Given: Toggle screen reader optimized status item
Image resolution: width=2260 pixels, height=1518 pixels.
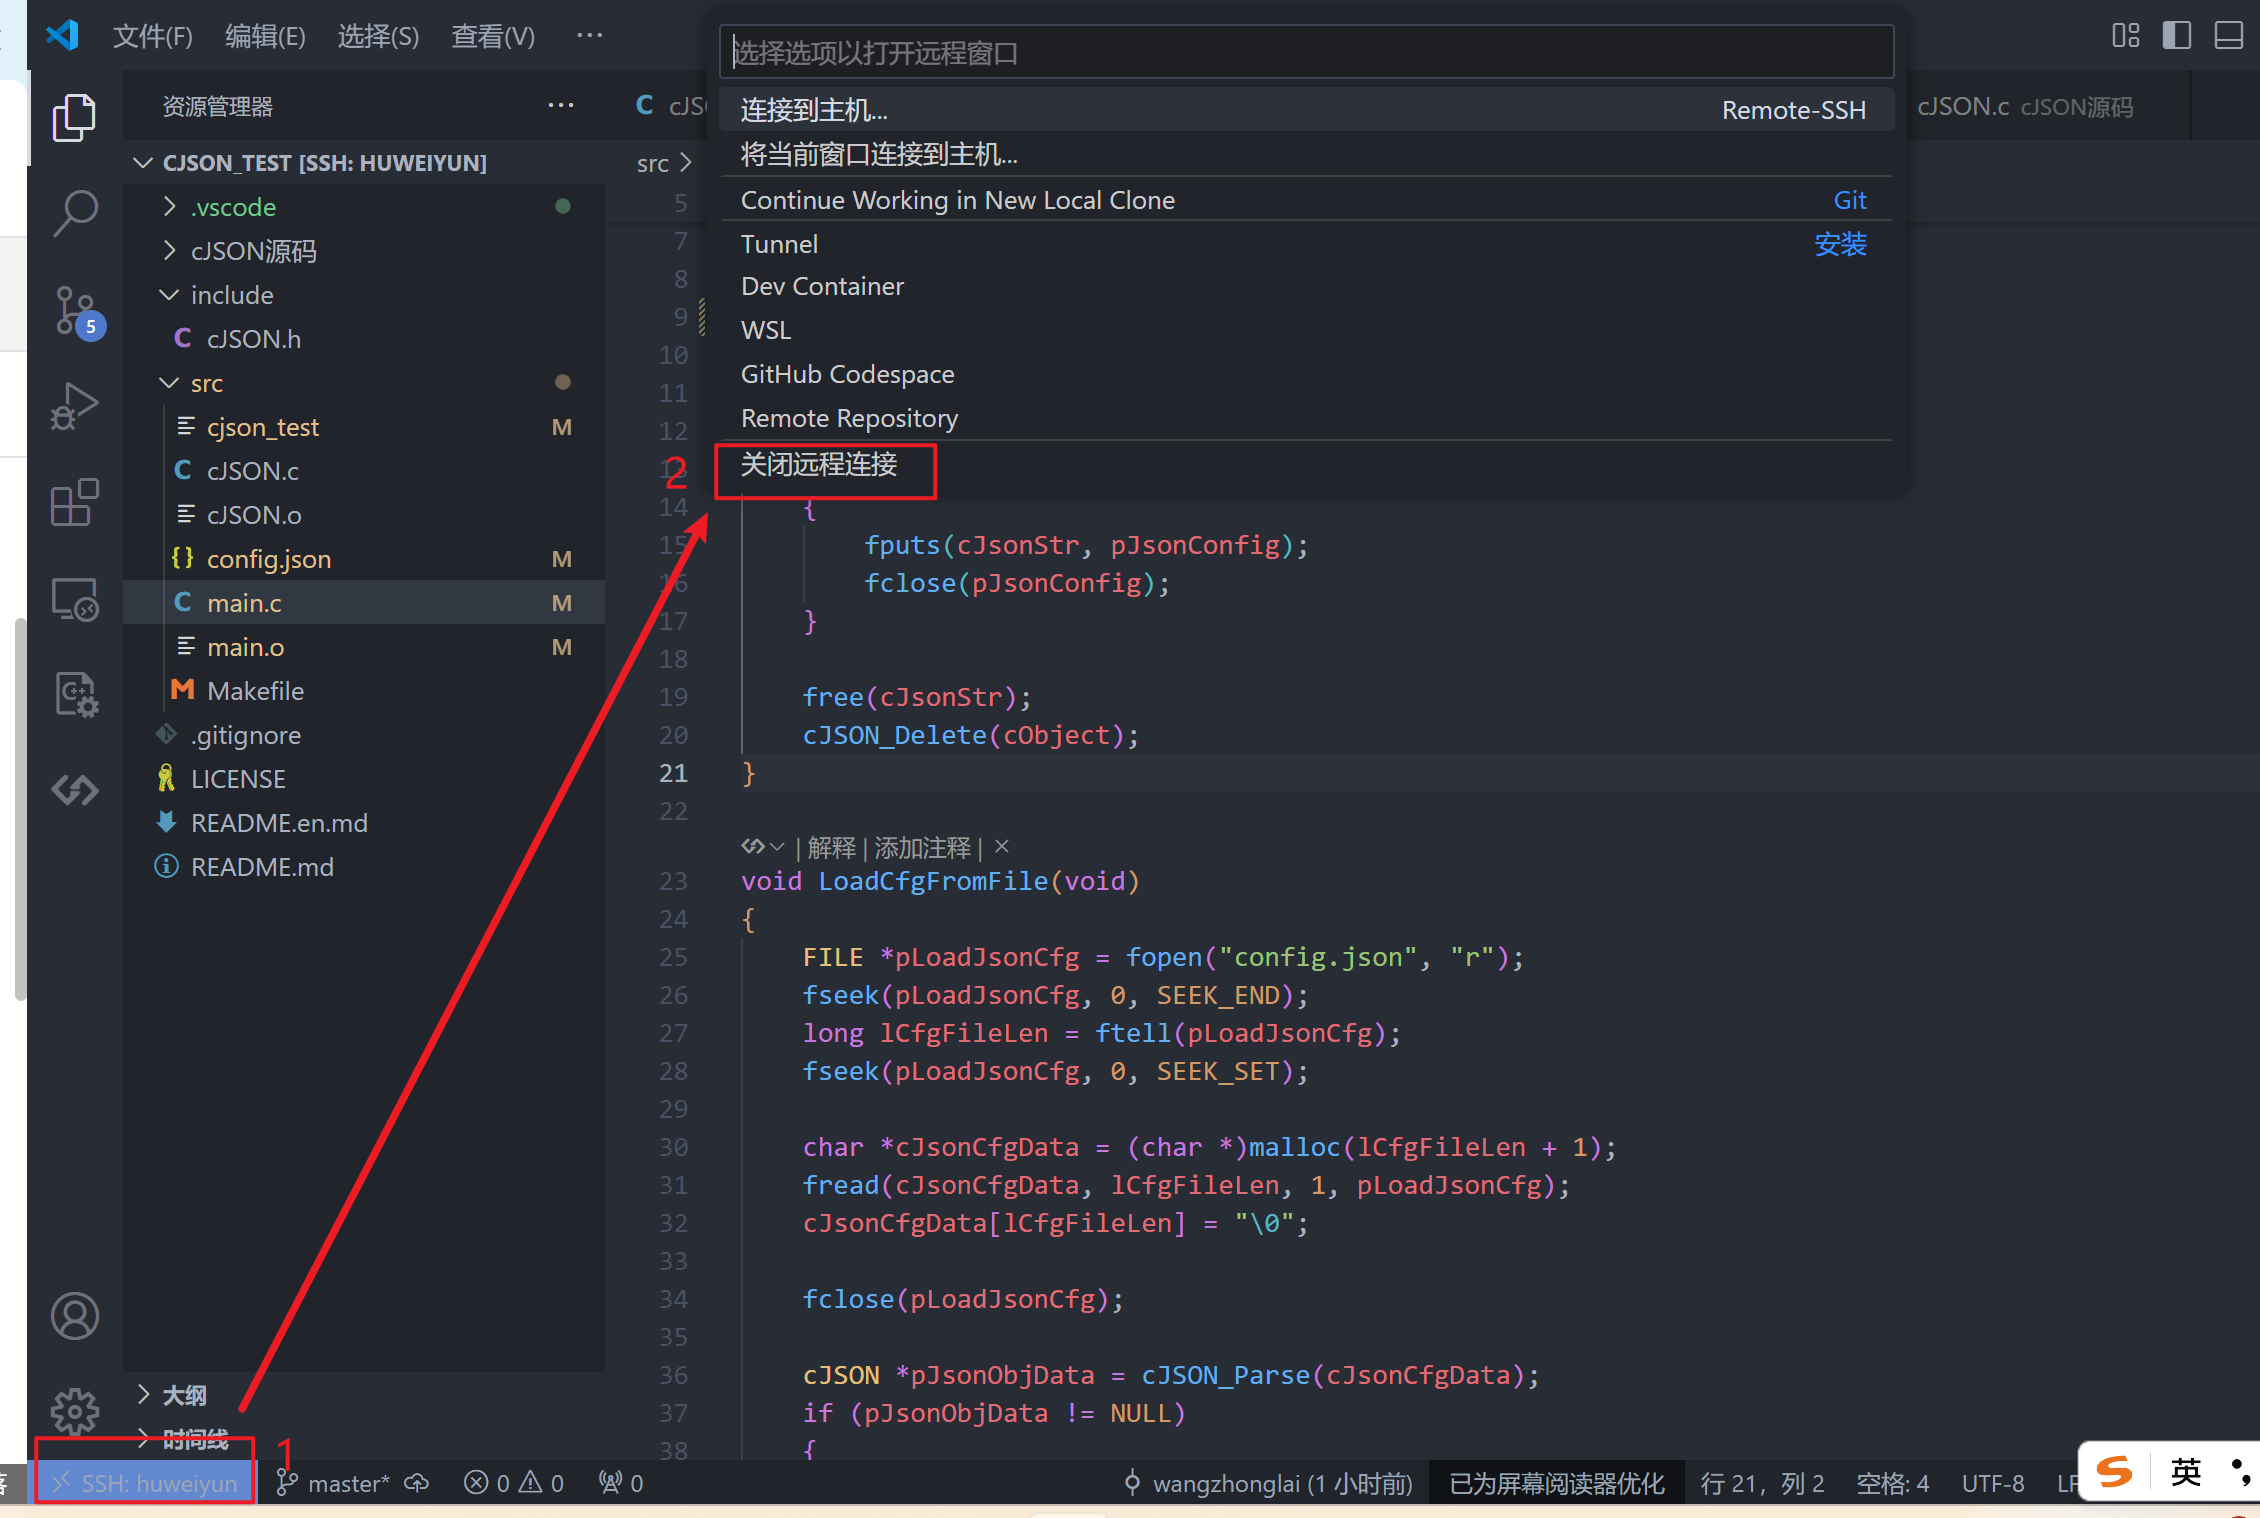Looking at the screenshot, I should coord(1556,1483).
